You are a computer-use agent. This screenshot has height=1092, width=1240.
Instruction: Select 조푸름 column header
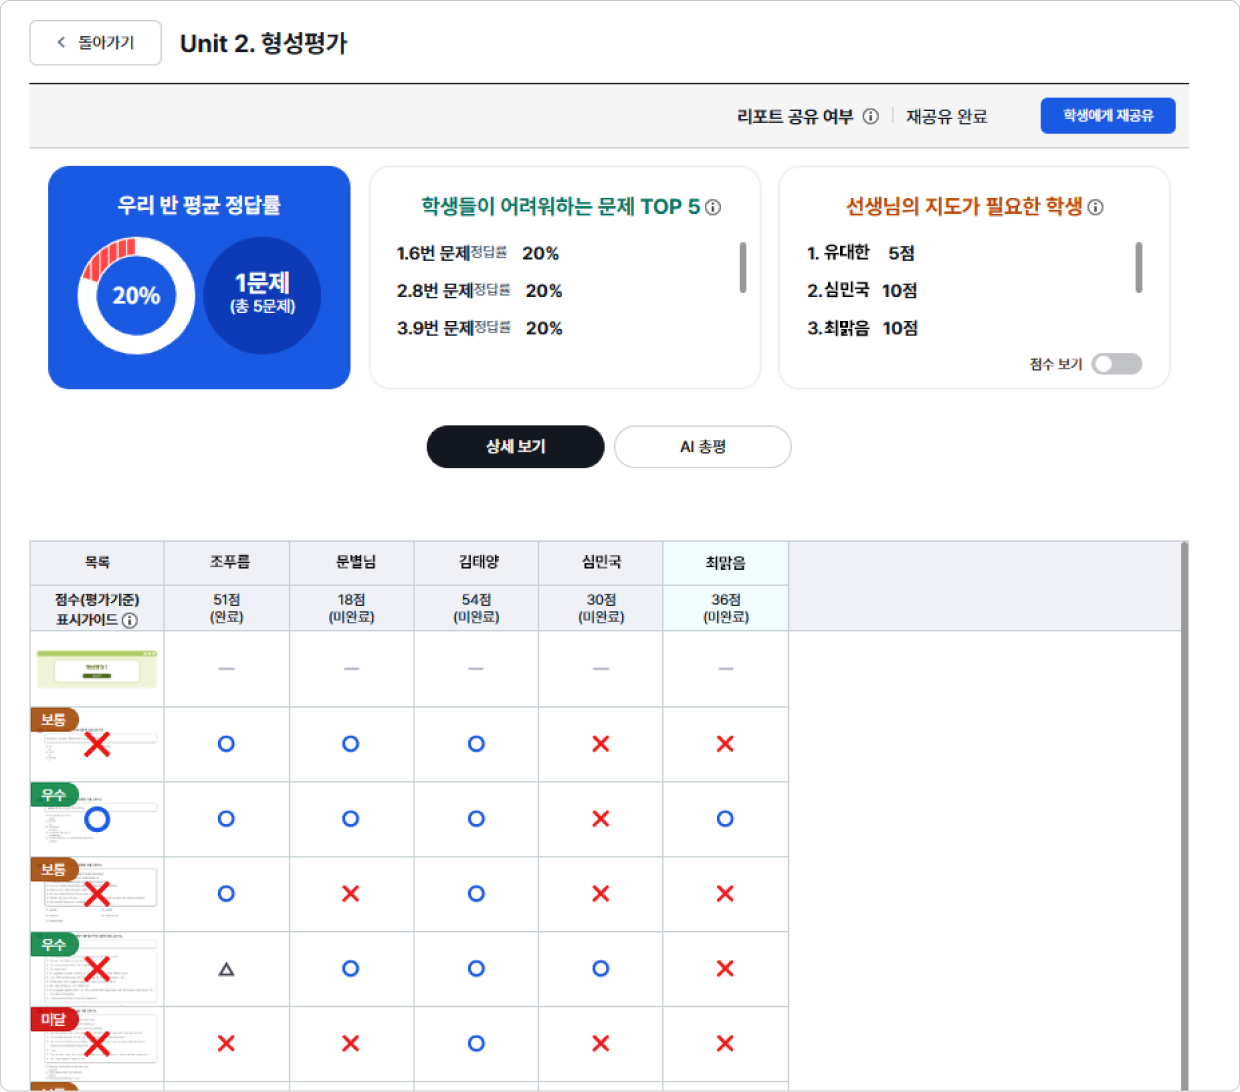pyautogui.click(x=227, y=563)
